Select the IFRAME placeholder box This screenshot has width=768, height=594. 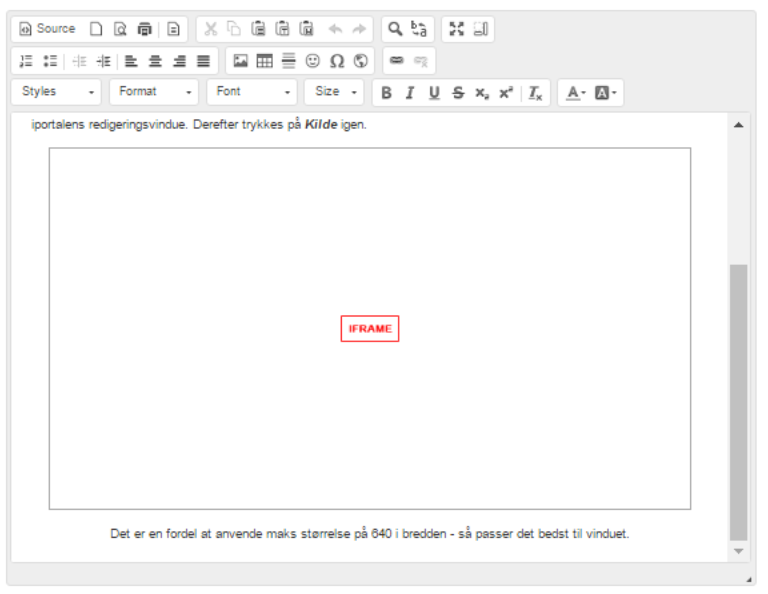click(370, 329)
